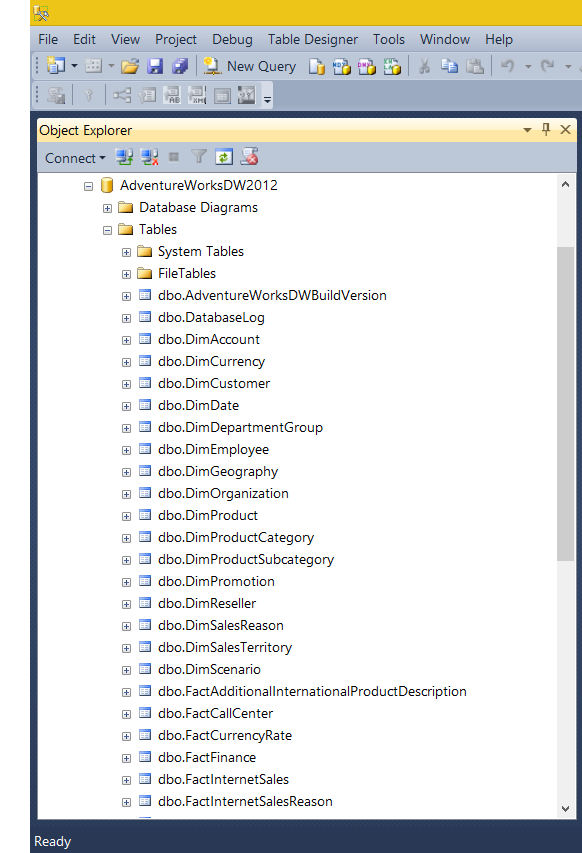The height and width of the screenshot is (853, 582).
Task: Open the Window menu
Action: coord(445,40)
